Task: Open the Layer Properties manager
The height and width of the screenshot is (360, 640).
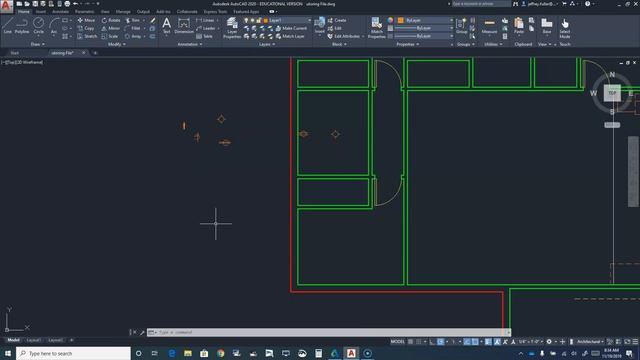Action: click(232, 28)
